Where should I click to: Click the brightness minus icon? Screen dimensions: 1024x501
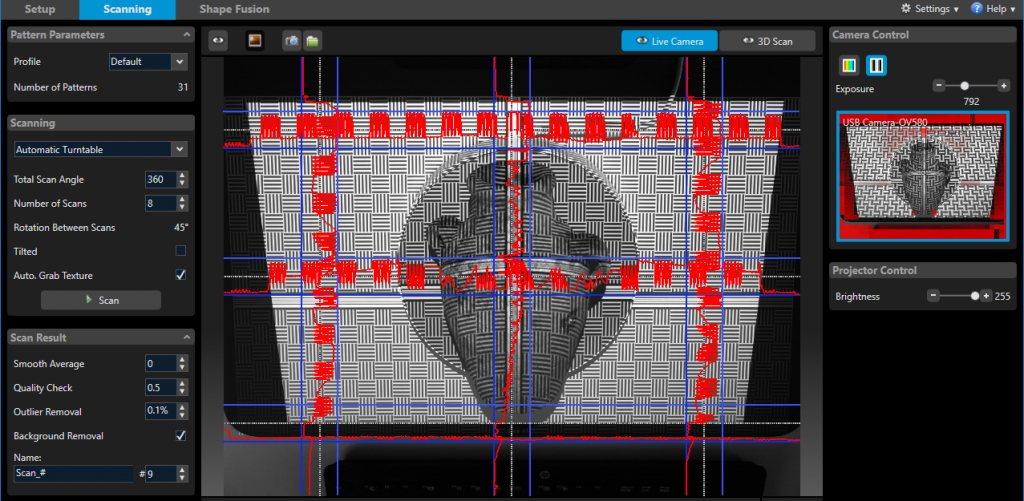coord(933,296)
